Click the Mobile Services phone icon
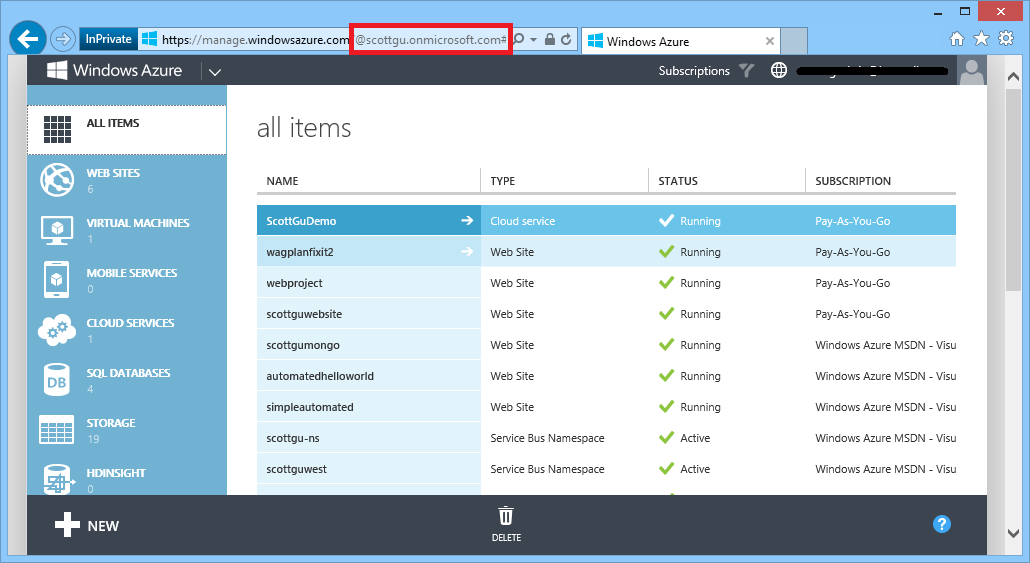The image size is (1030, 563). pyautogui.click(x=56, y=279)
